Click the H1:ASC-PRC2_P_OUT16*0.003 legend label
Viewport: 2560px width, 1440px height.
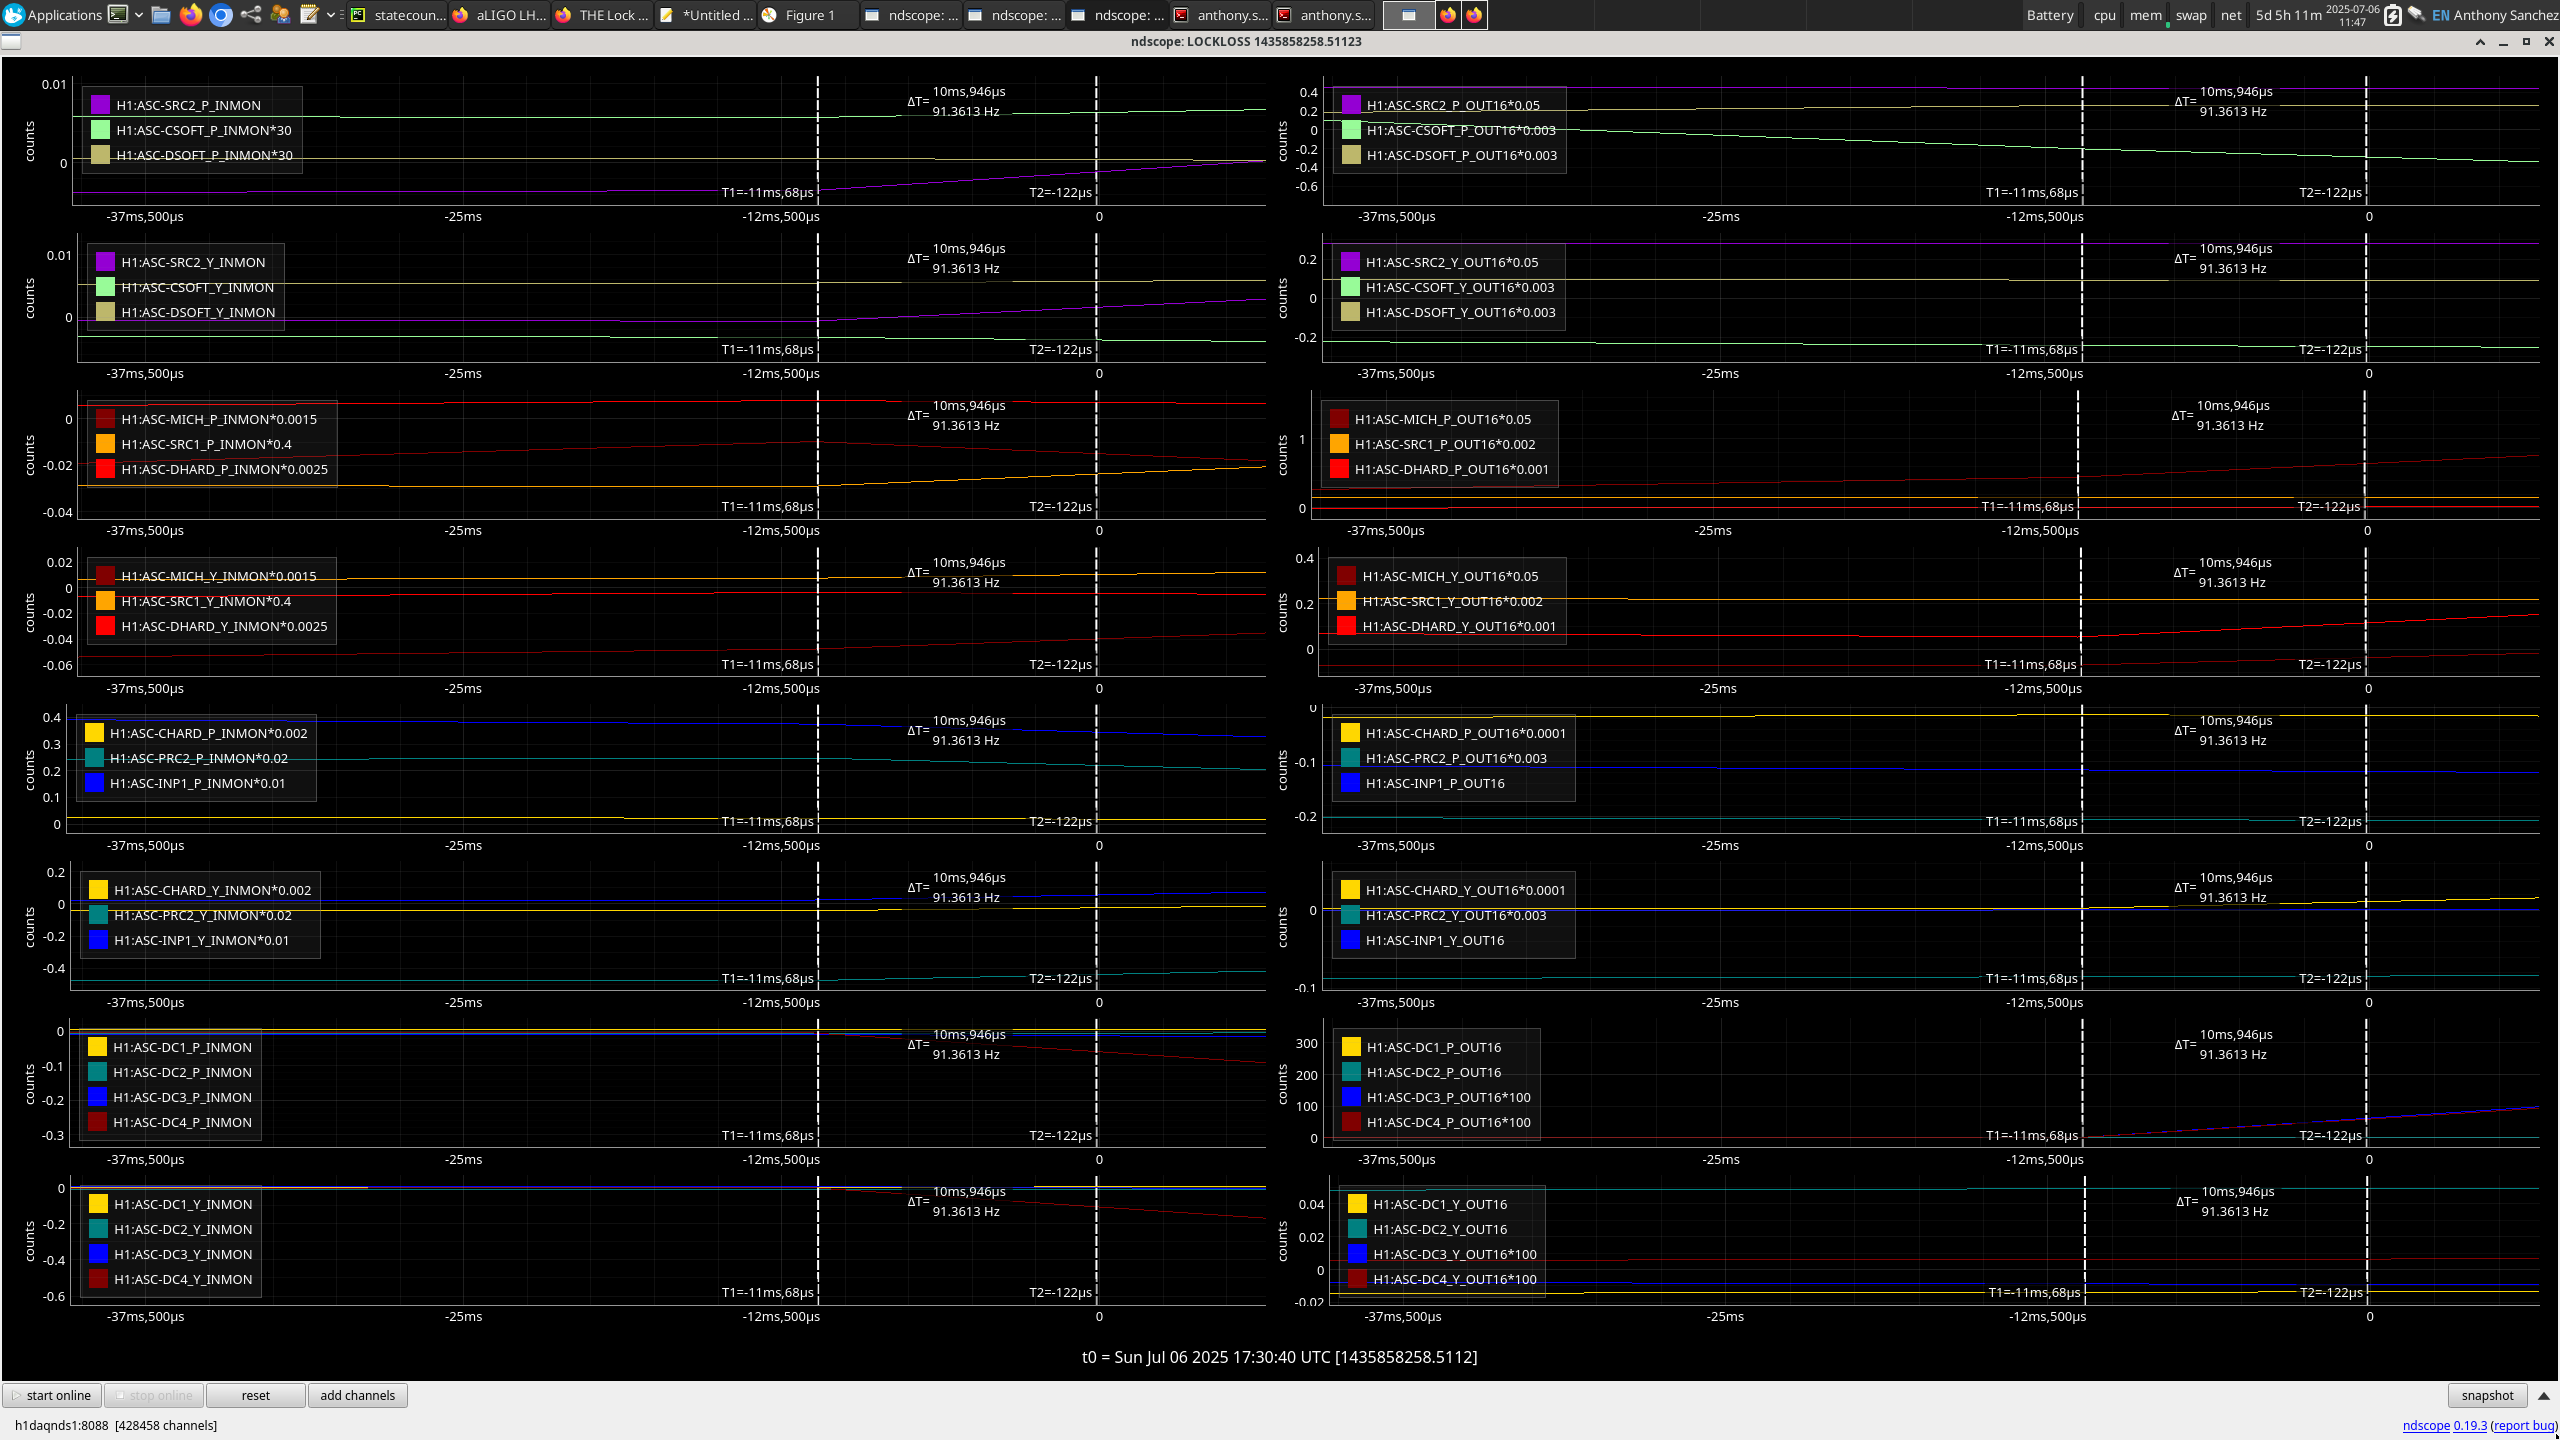click(1456, 758)
